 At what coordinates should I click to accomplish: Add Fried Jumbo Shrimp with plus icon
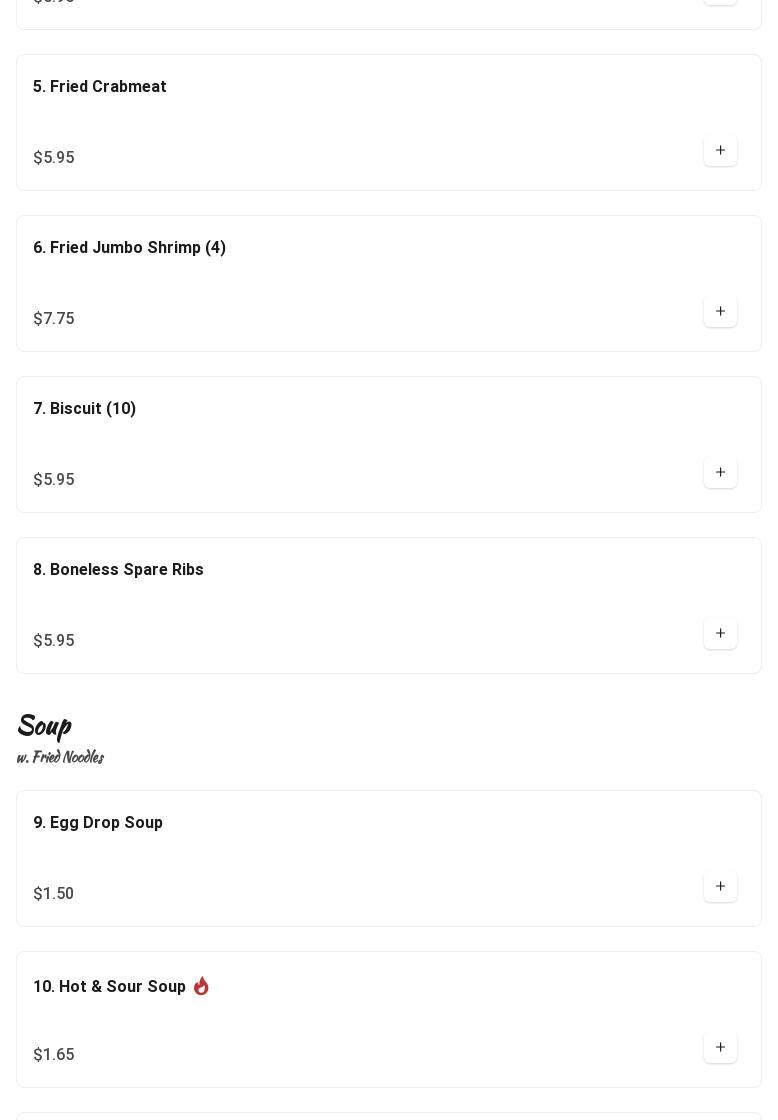tap(720, 312)
